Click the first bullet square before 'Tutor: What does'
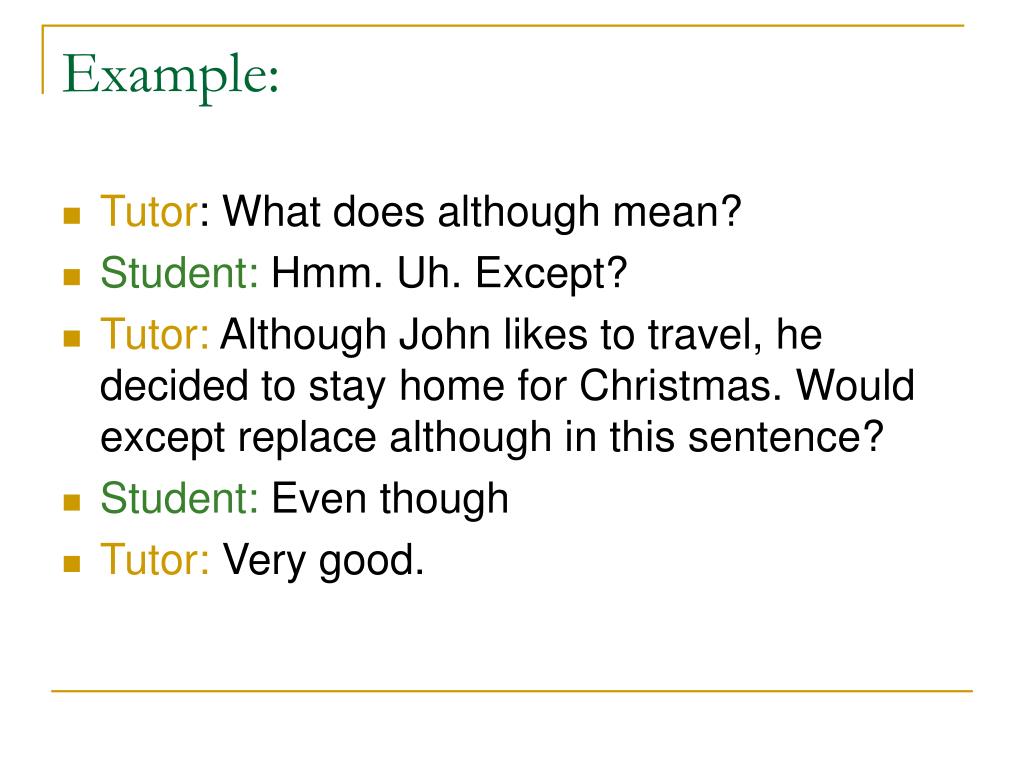This screenshot has width=1024, height=768. [x=72, y=216]
